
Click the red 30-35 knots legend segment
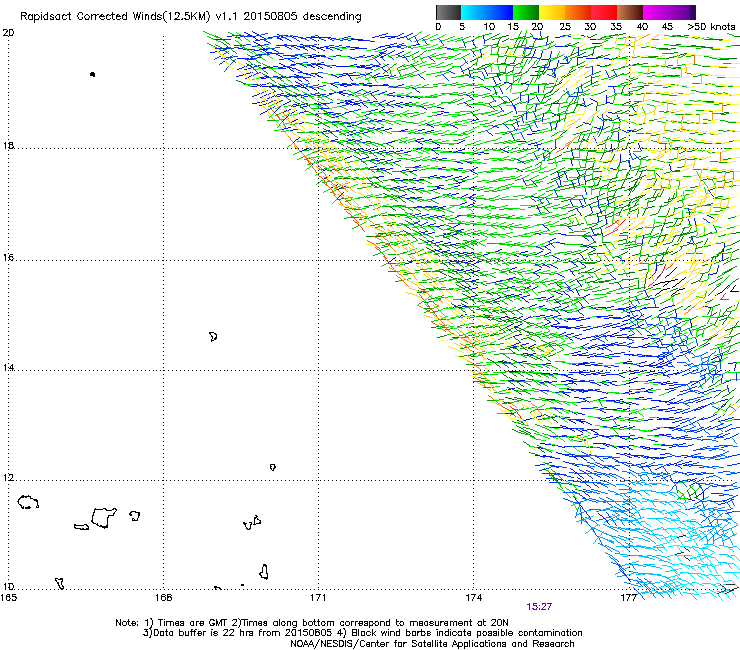click(603, 12)
